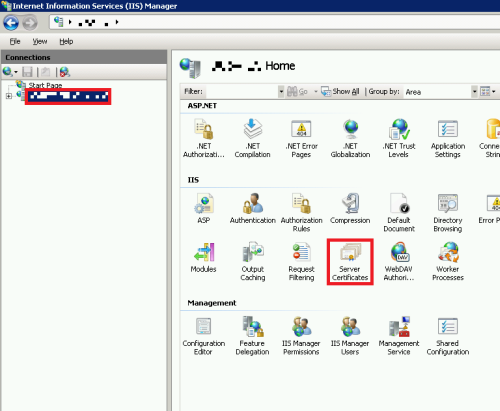Click the Go filter button

[x=297, y=91]
